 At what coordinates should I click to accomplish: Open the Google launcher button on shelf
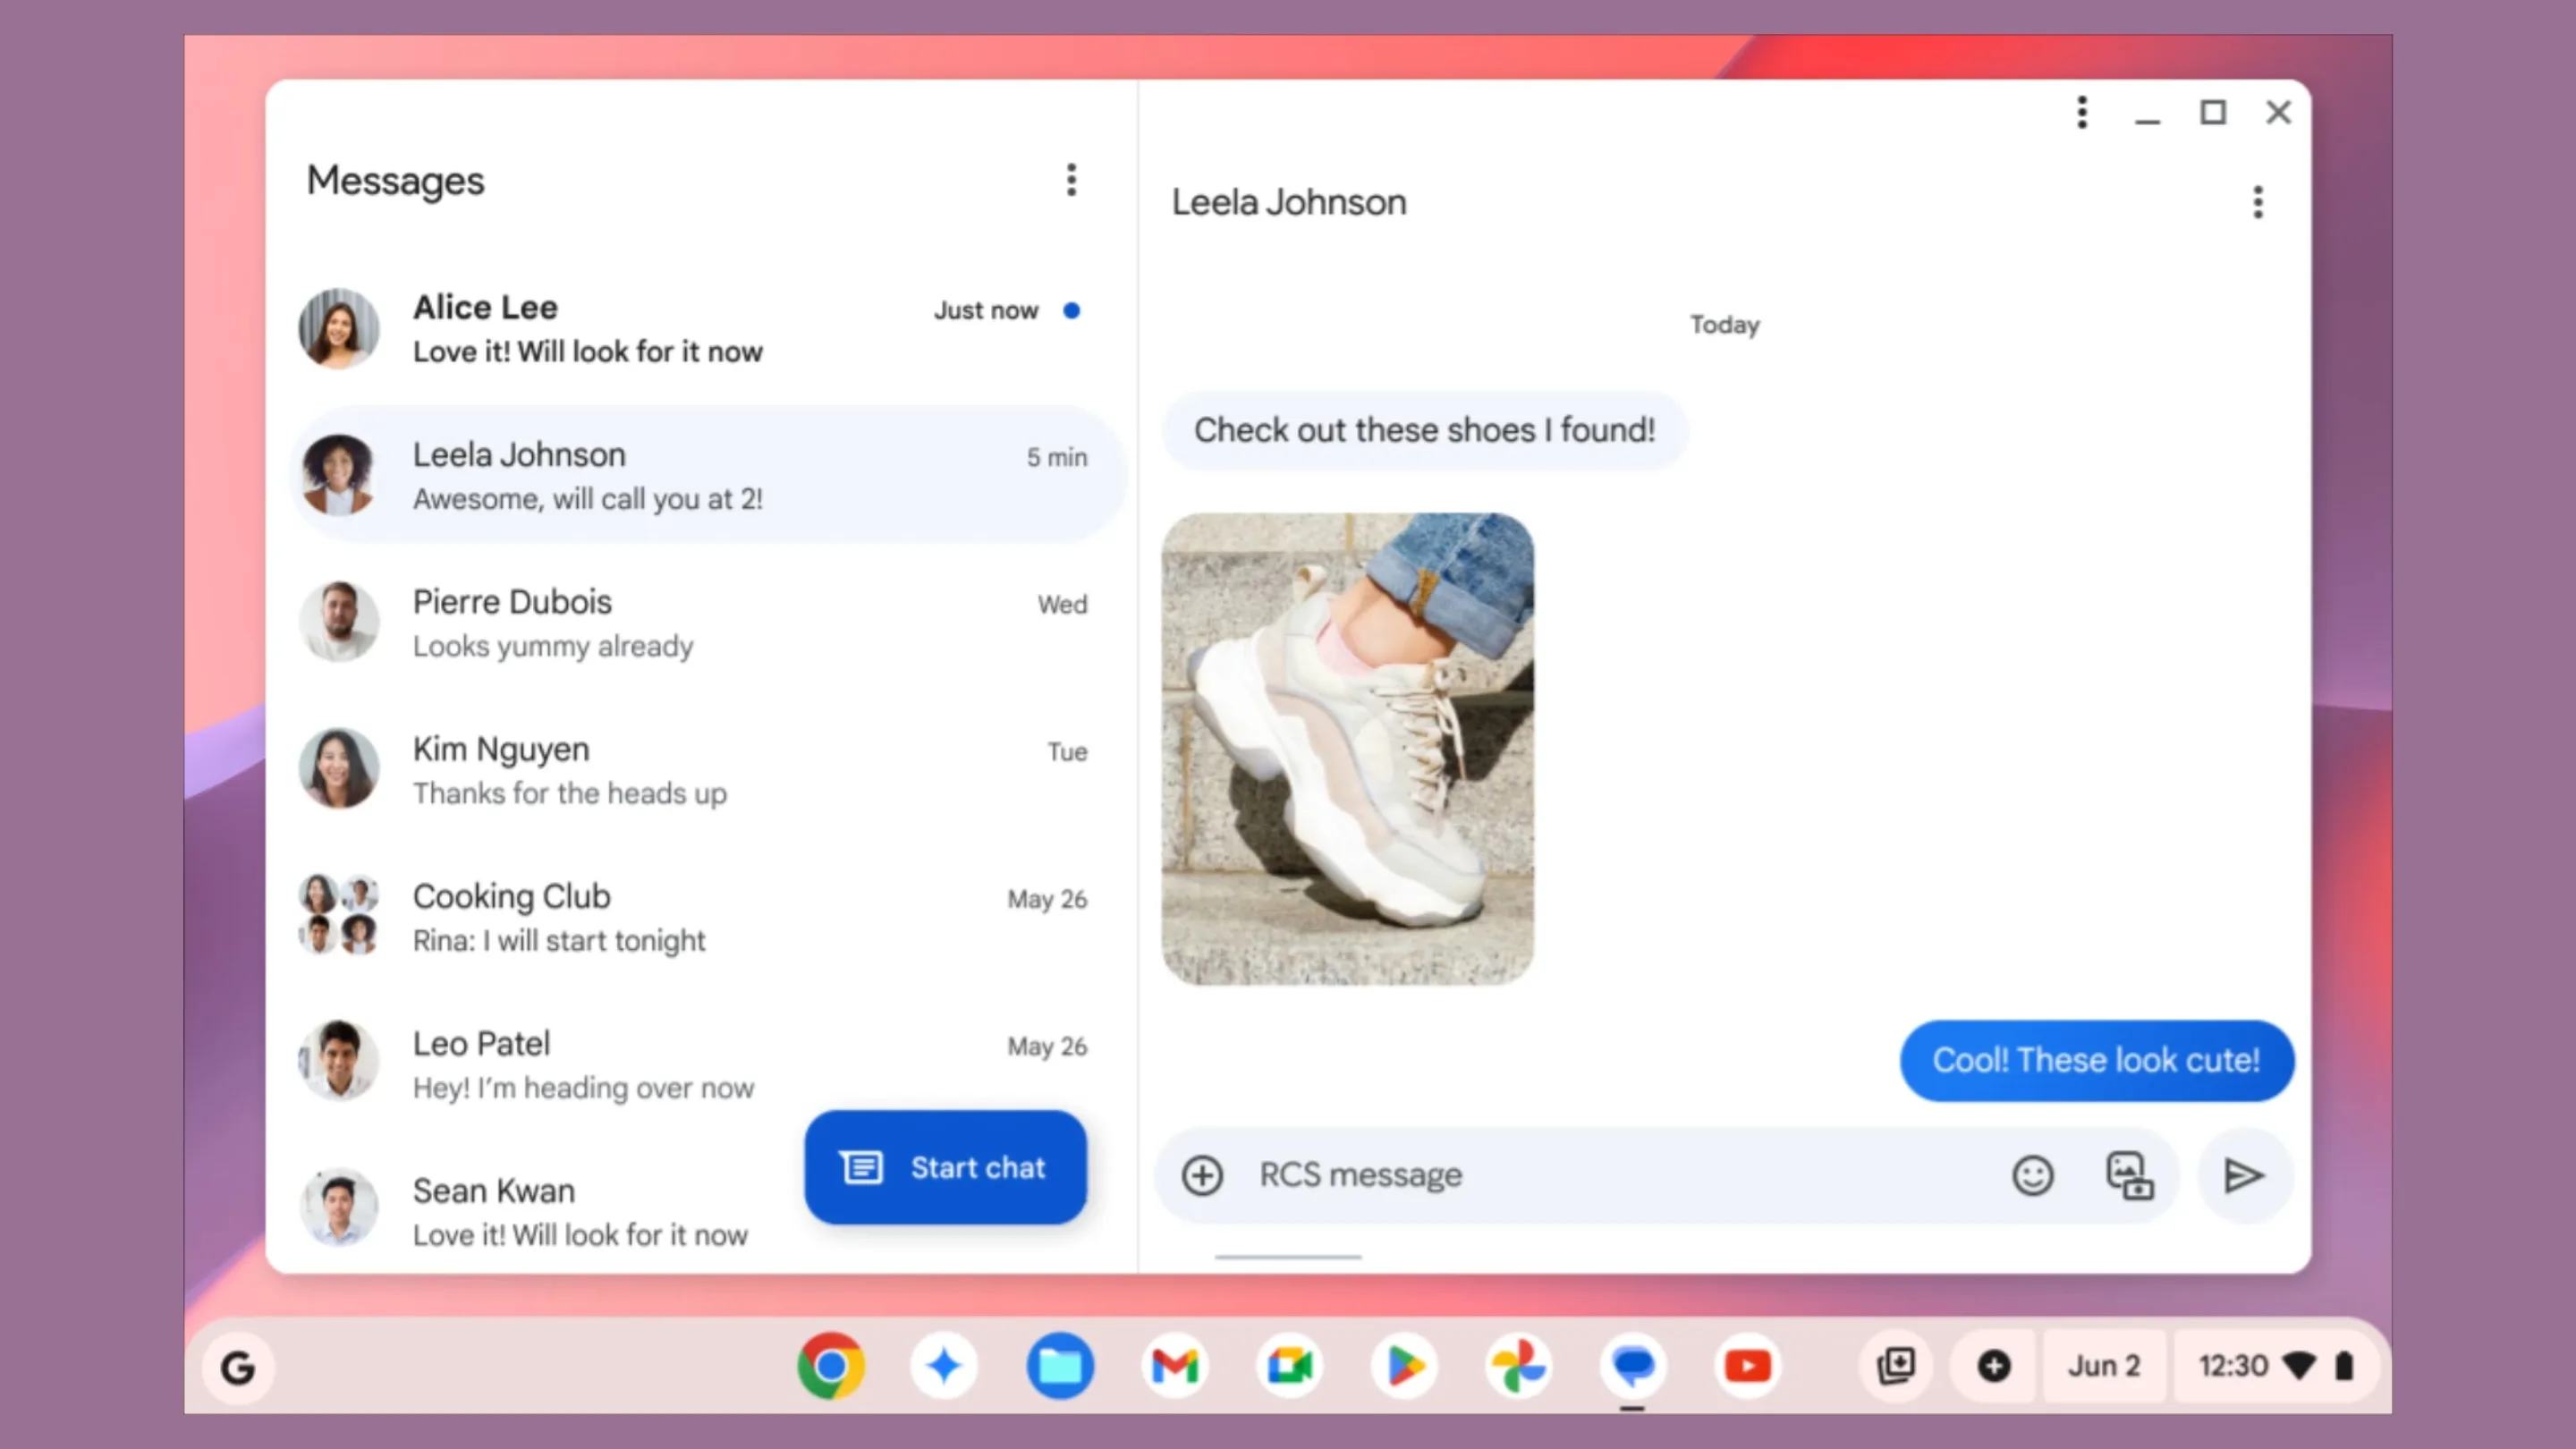click(x=238, y=1367)
